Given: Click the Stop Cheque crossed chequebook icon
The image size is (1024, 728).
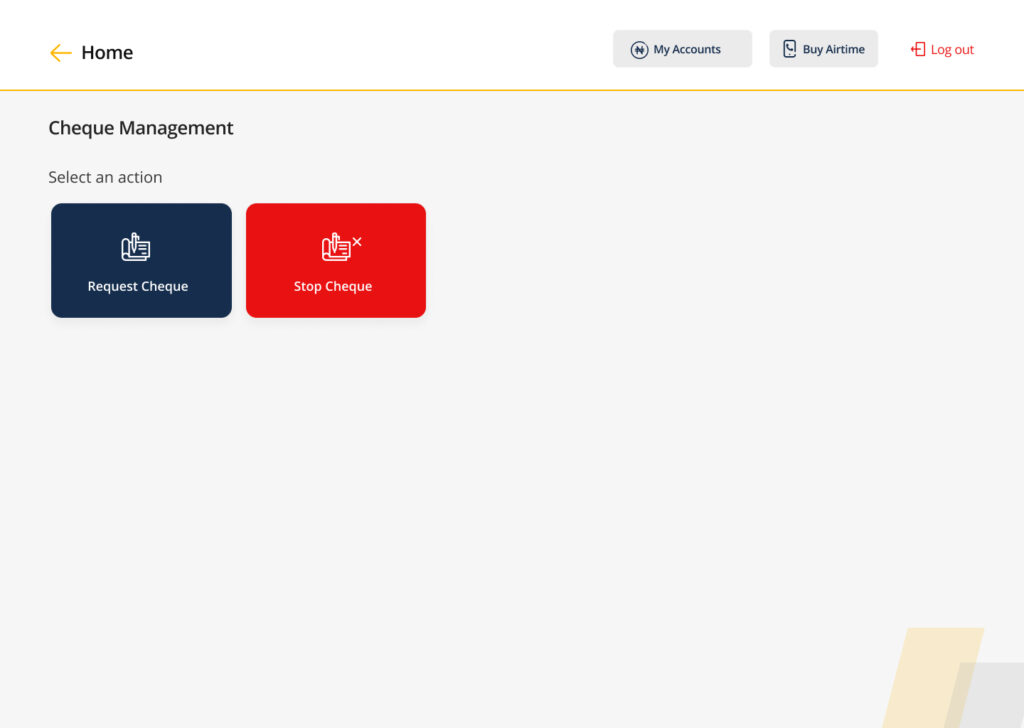Looking at the screenshot, I should [x=341, y=247].
